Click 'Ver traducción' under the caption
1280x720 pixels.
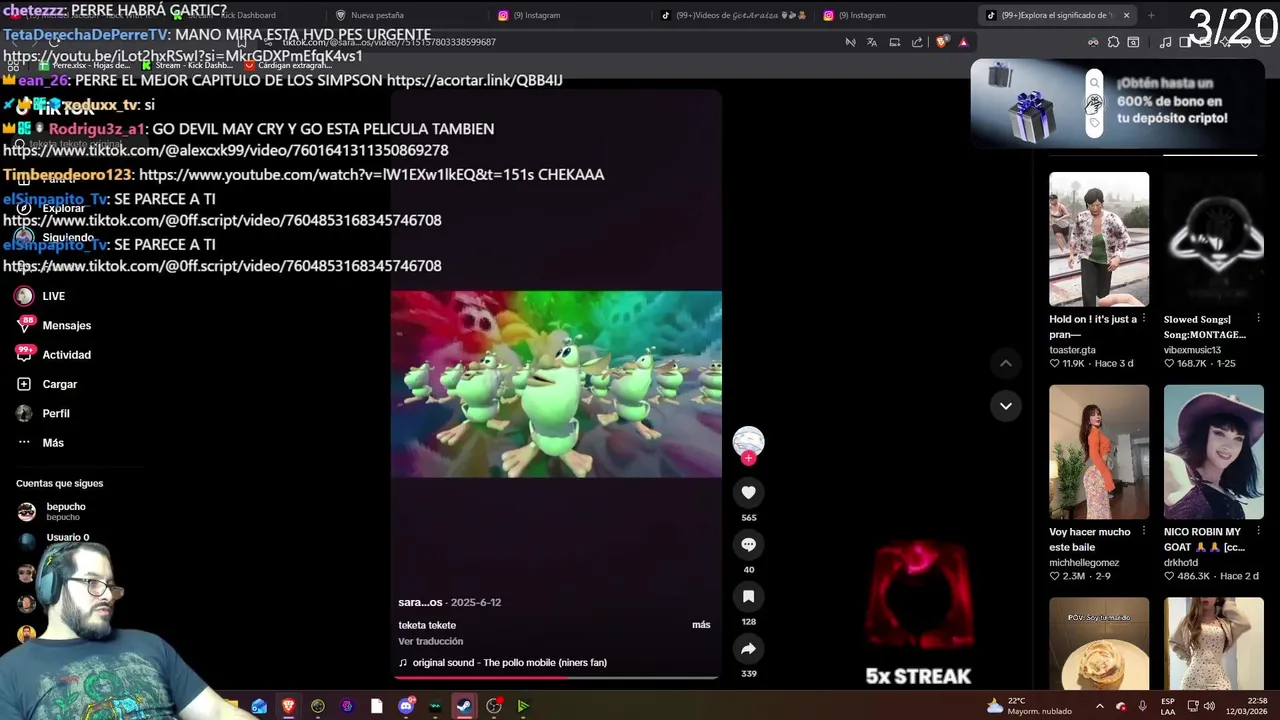[430, 641]
